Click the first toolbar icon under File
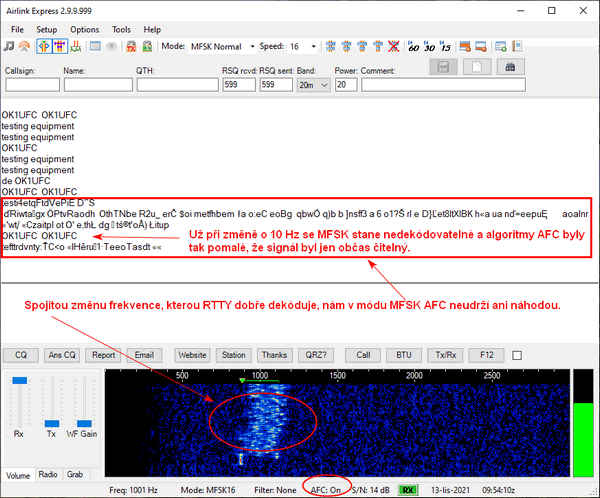The width and height of the screenshot is (600, 498). pyautogui.click(x=9, y=47)
